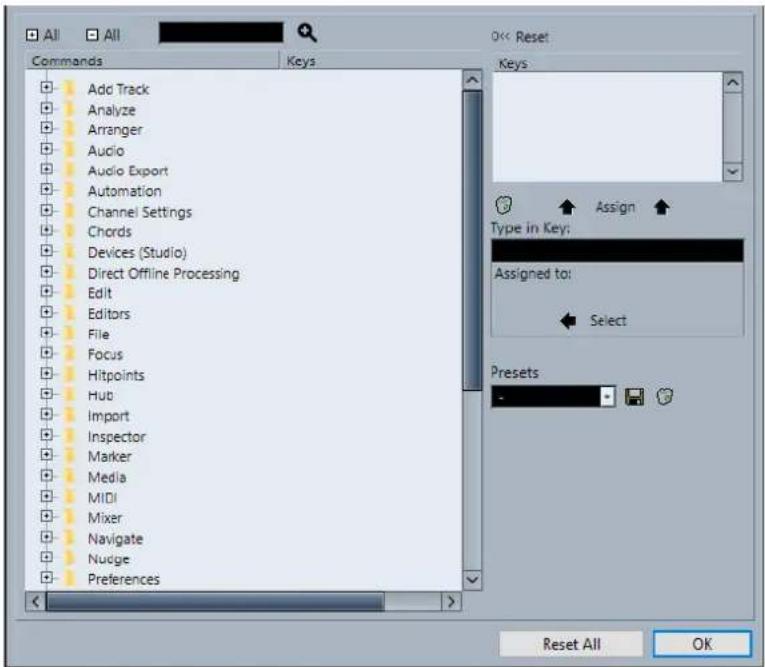Click the magnifier search icon
765x667 pixels.
click(x=307, y=33)
